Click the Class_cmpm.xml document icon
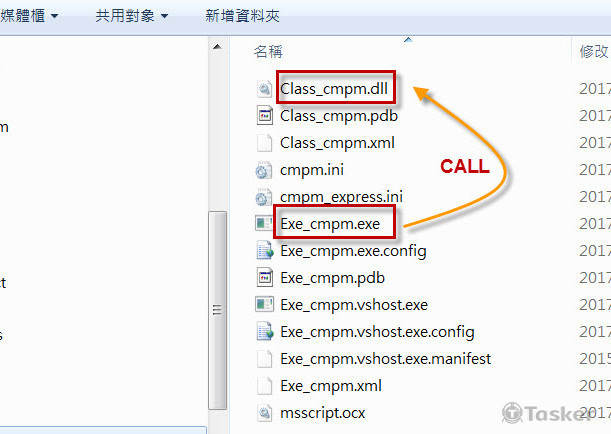Viewport: 611px width, 434px height. [264, 143]
